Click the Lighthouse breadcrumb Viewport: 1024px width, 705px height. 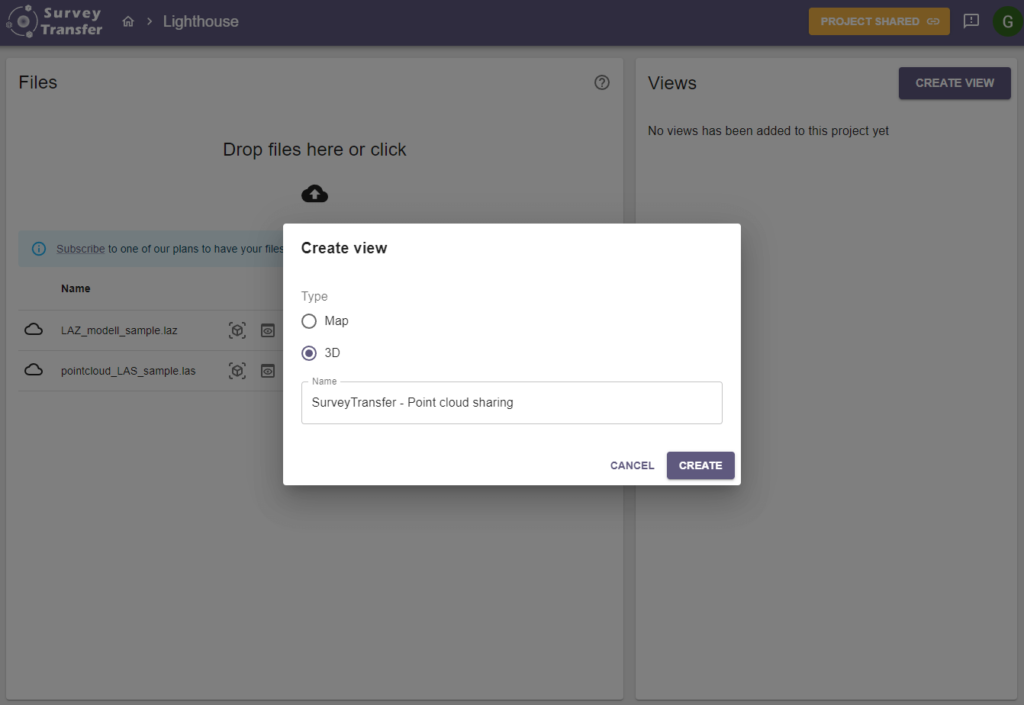click(201, 21)
